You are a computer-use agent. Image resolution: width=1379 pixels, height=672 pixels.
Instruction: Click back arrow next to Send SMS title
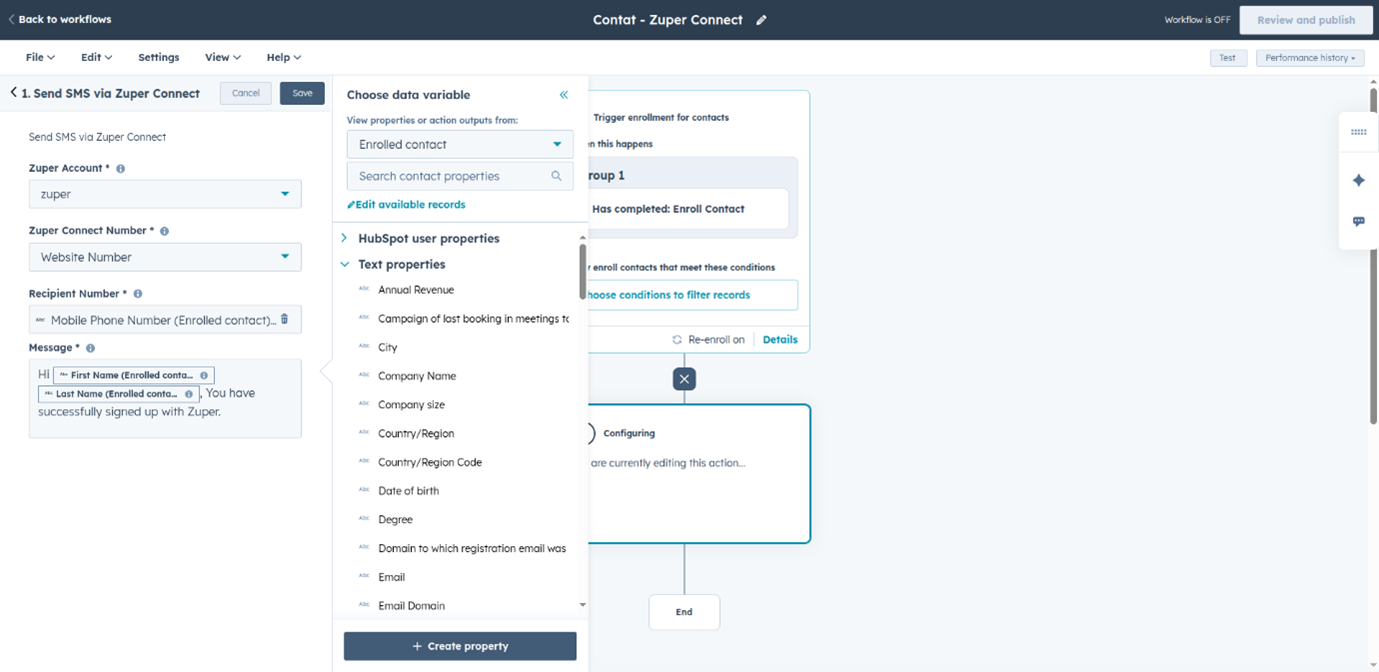click(x=14, y=93)
